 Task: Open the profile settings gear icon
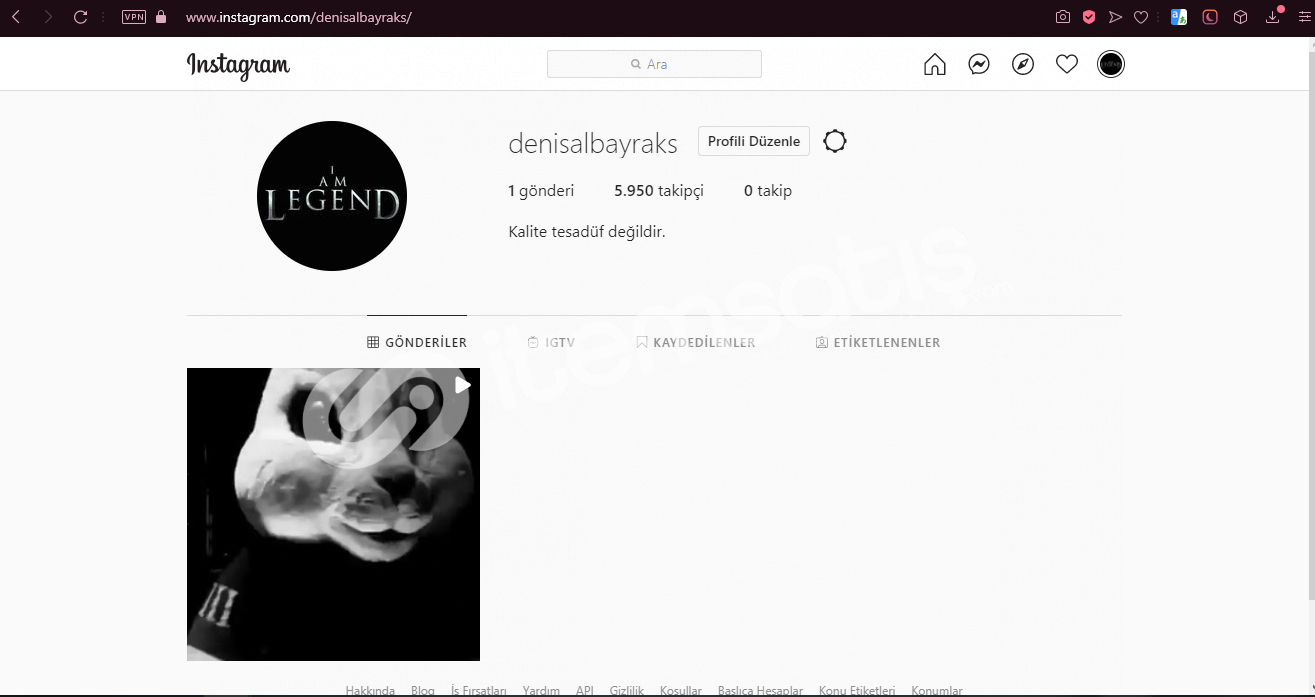point(835,141)
